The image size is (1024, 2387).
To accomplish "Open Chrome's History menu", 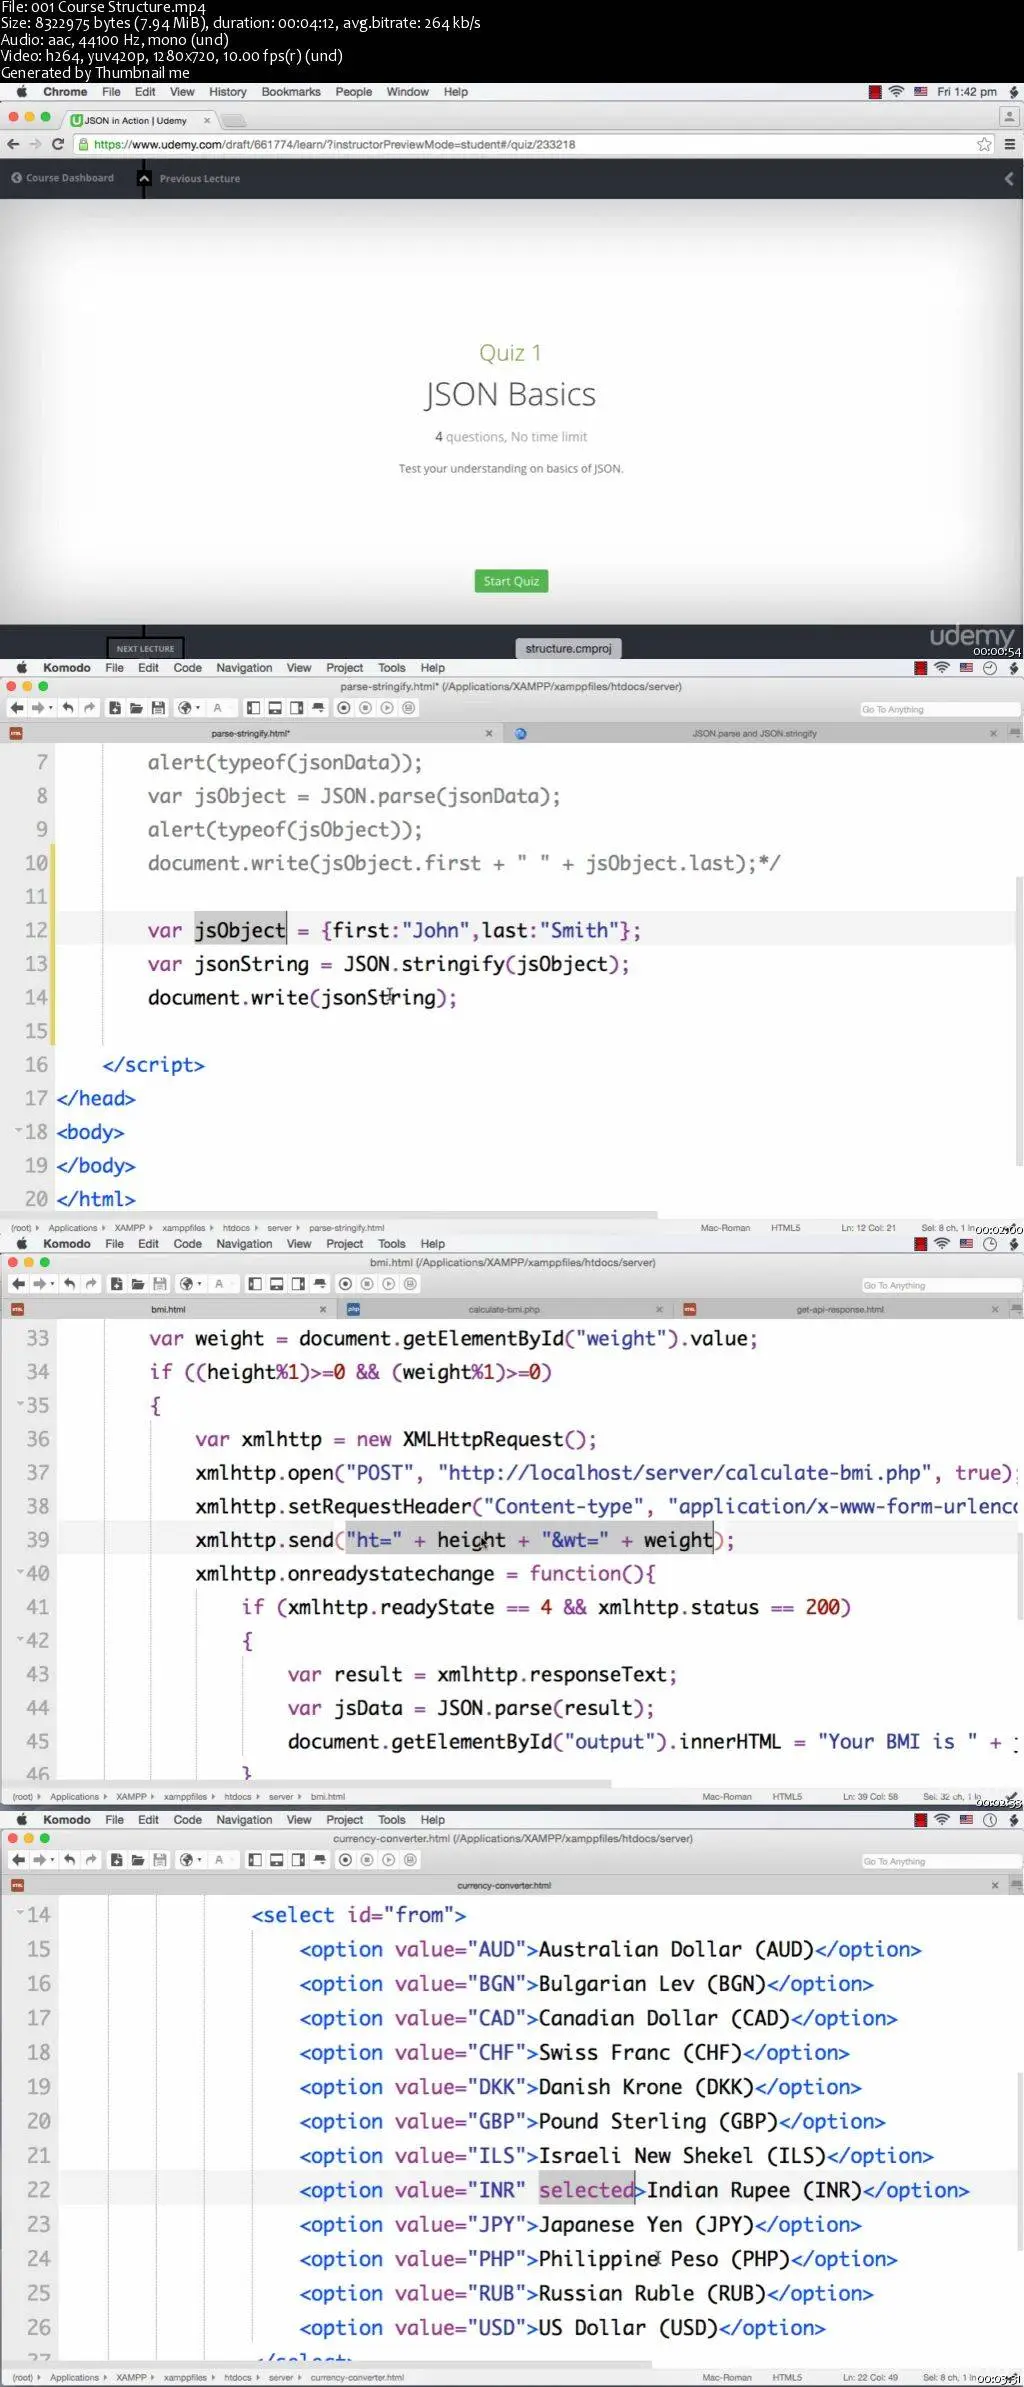I will coord(227,92).
